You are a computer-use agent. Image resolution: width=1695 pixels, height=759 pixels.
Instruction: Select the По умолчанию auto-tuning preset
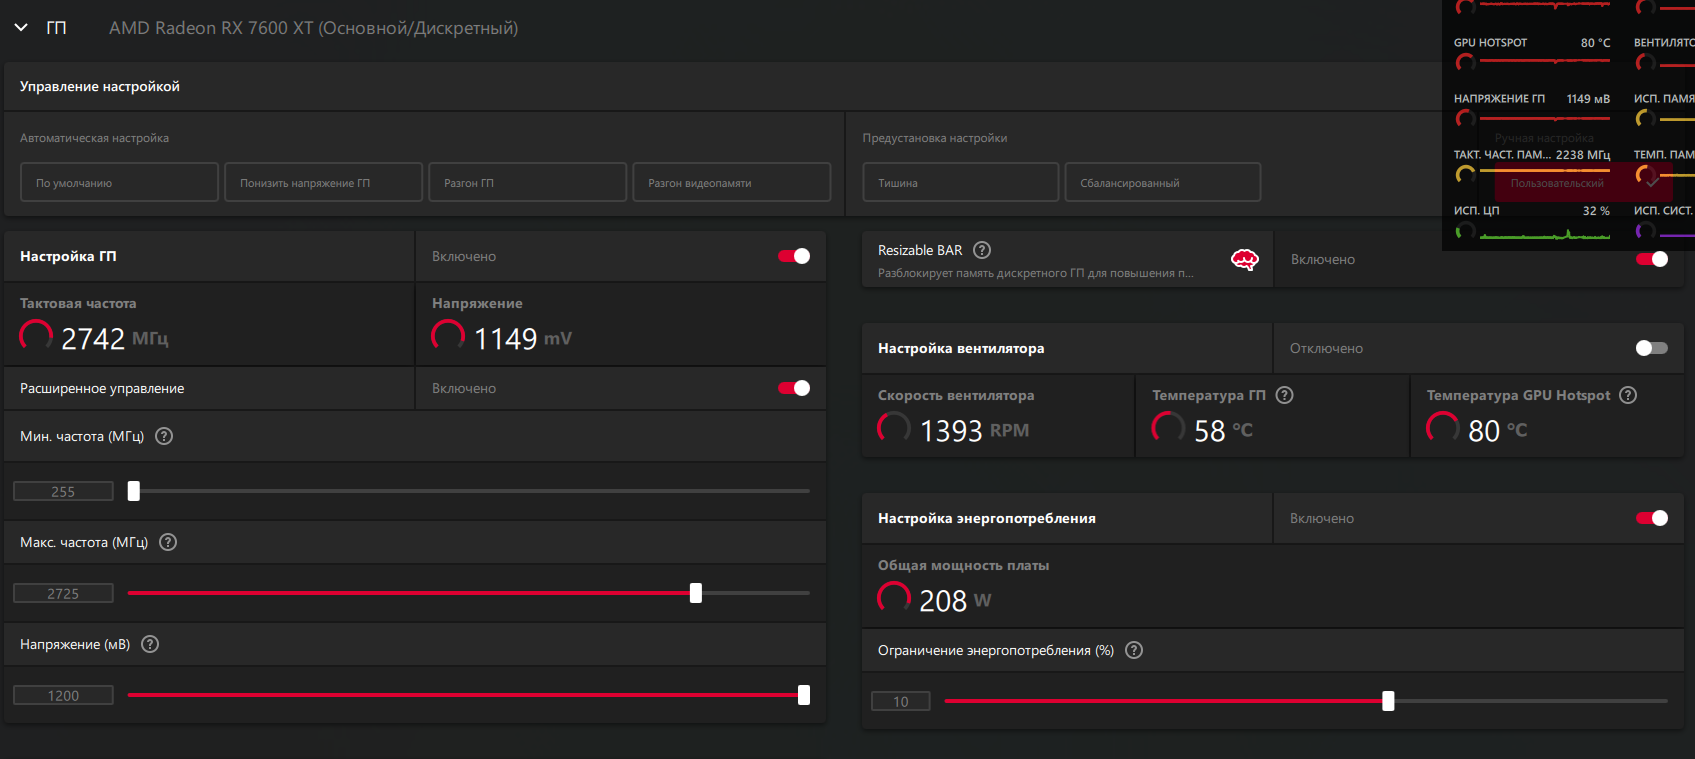(x=119, y=183)
